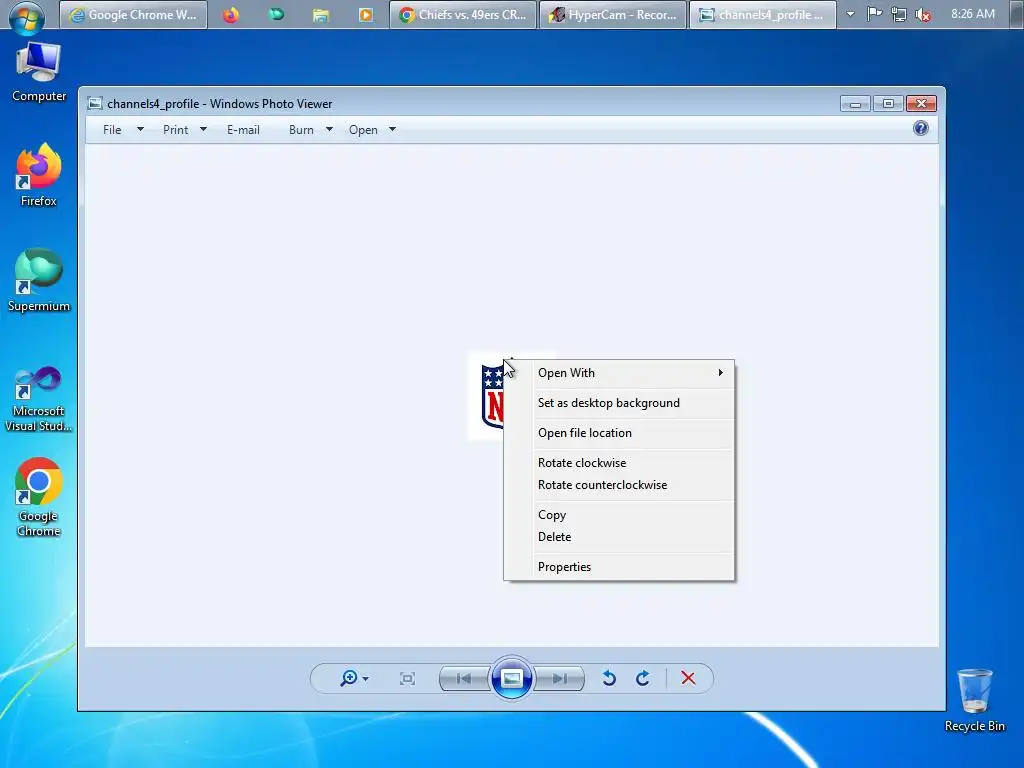Open the media player taskbar icon
Image resolution: width=1024 pixels, height=768 pixels.
[x=366, y=15]
